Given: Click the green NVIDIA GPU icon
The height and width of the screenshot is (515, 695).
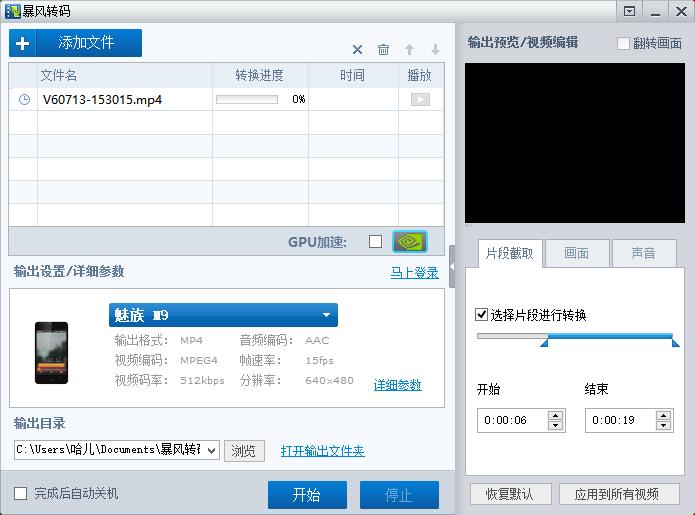Looking at the screenshot, I should (x=410, y=242).
